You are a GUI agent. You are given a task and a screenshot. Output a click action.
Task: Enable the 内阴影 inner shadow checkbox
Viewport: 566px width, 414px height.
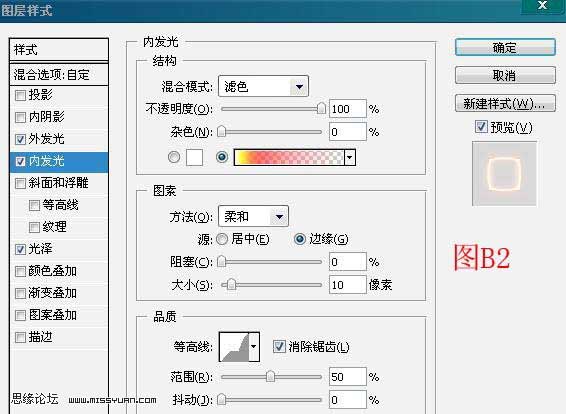click(x=20, y=117)
